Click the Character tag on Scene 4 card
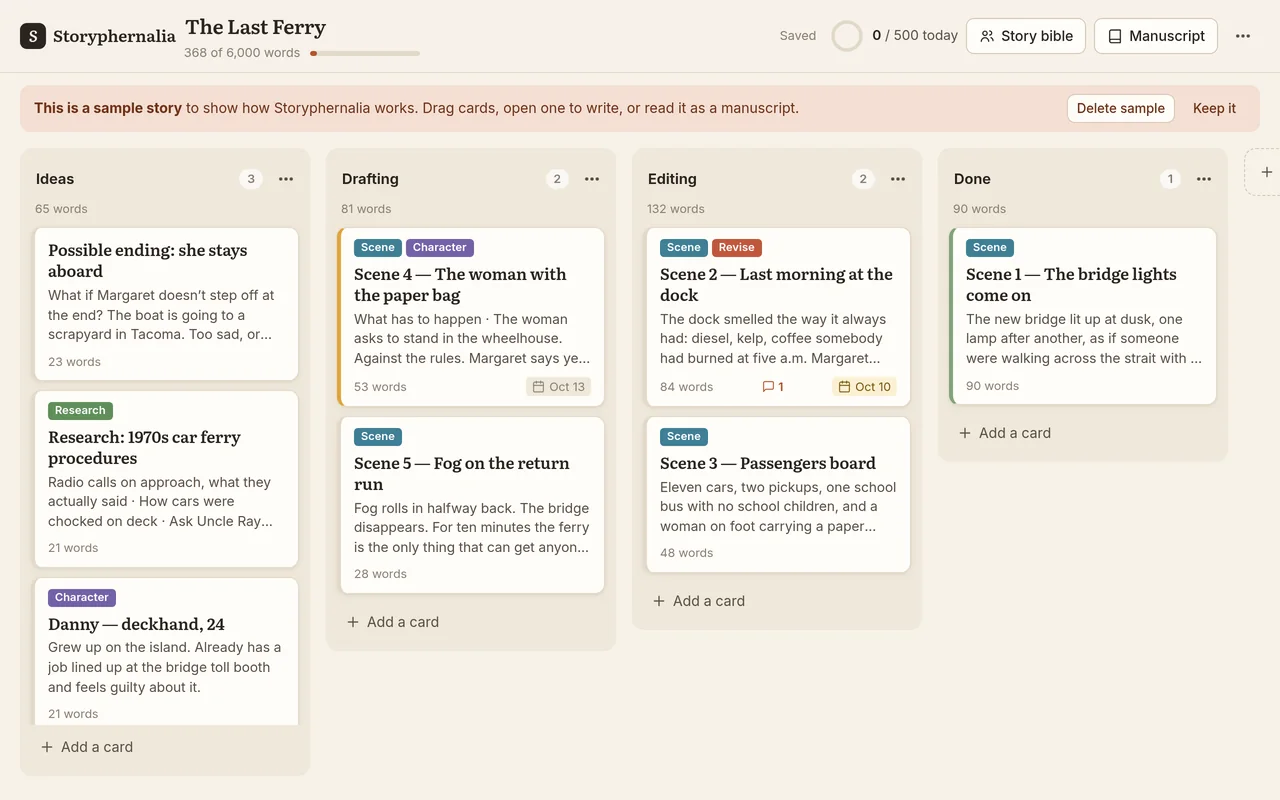Image resolution: width=1280 pixels, height=800 pixels. (440, 248)
